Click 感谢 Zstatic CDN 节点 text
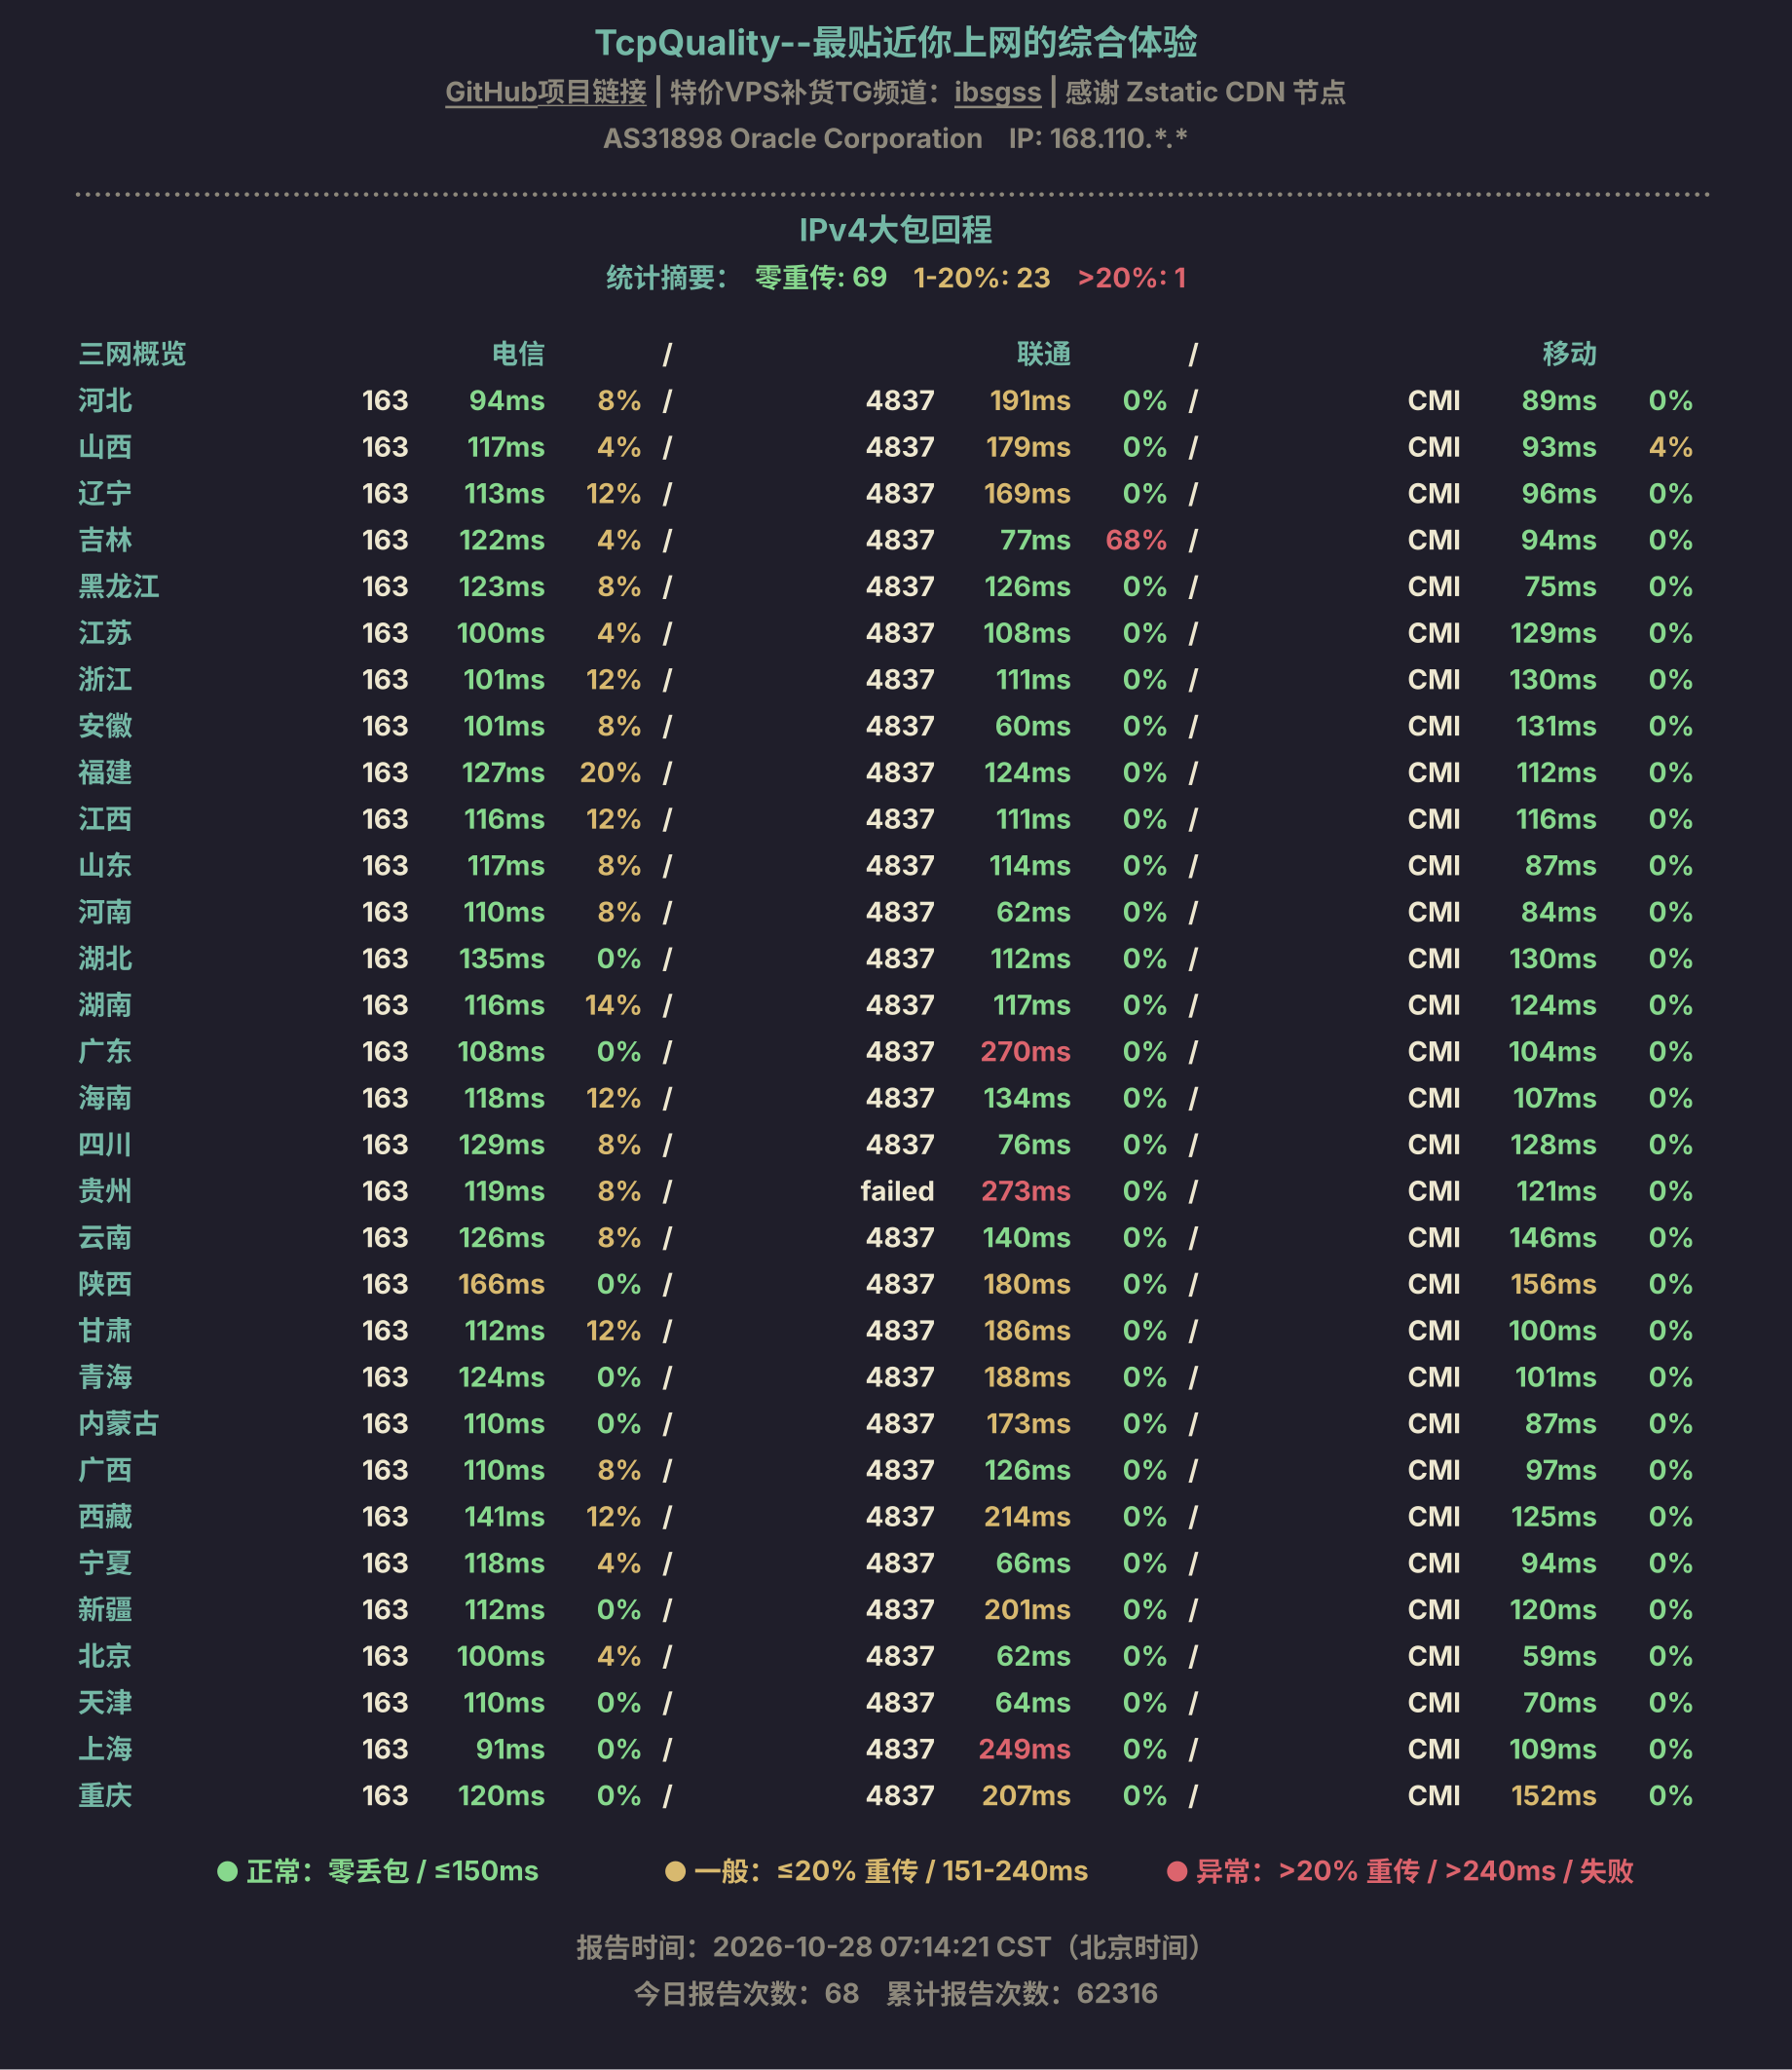This screenshot has height=2070, width=1792. tap(1205, 92)
